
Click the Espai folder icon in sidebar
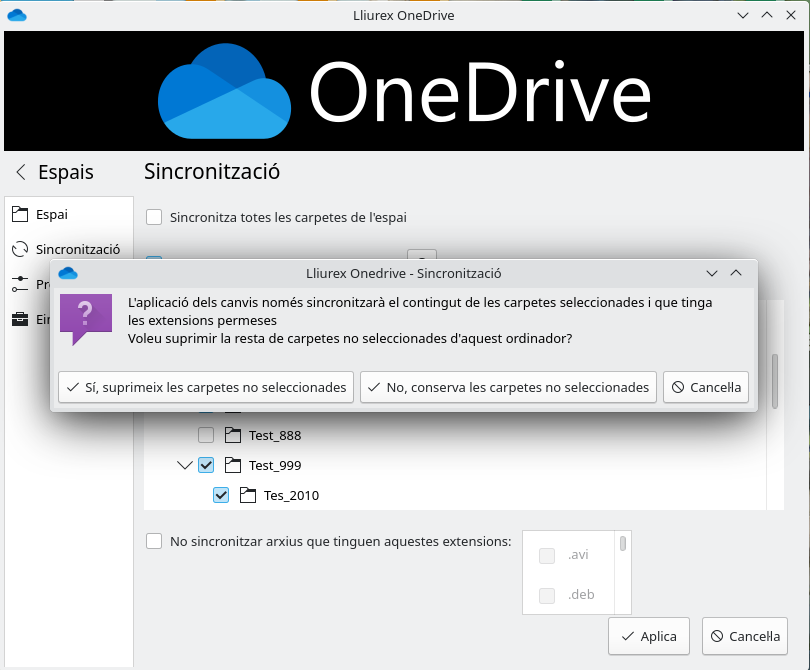(19, 214)
